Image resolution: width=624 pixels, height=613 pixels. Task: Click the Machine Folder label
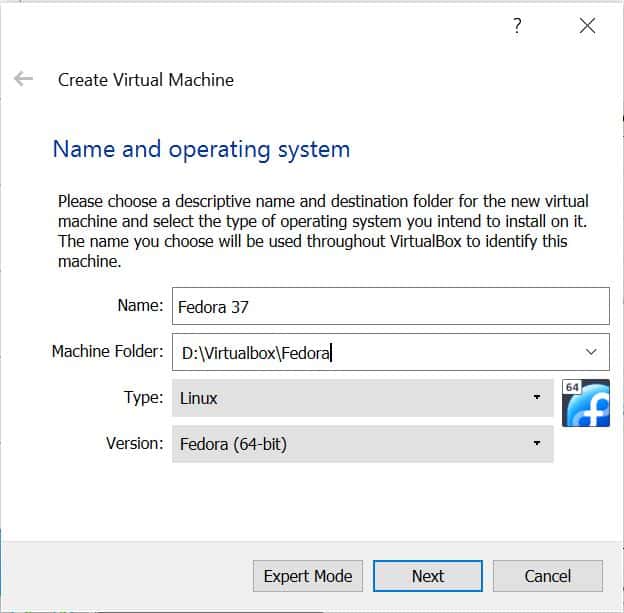coord(107,351)
